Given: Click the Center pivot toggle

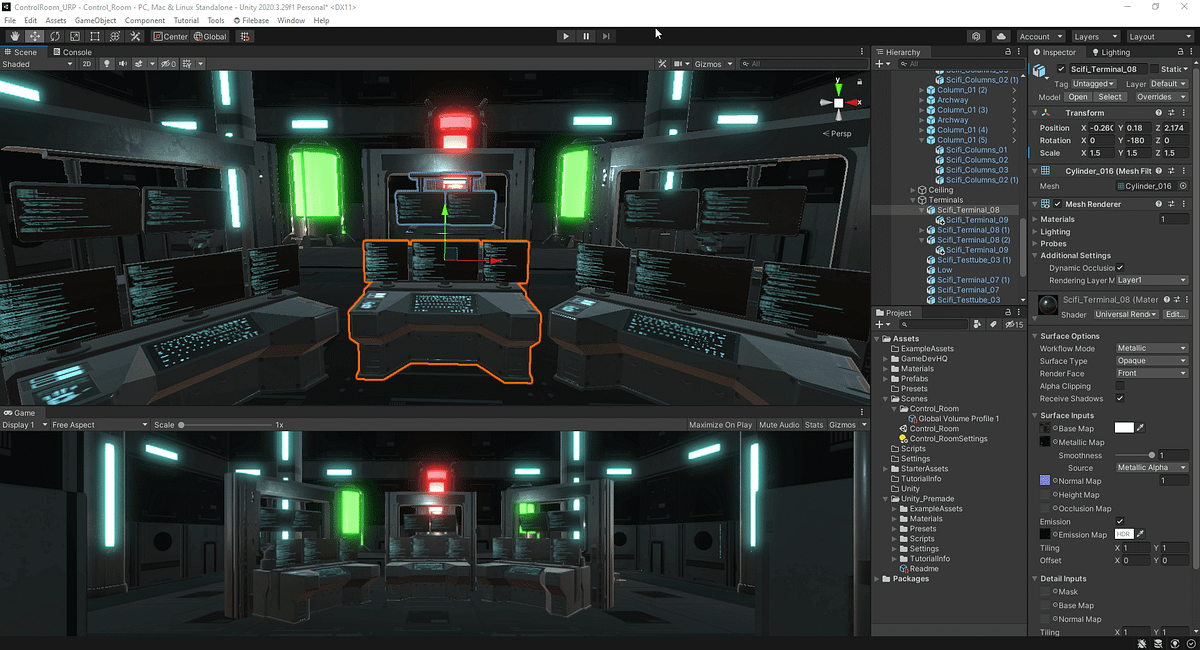Looking at the screenshot, I should click(x=170, y=36).
